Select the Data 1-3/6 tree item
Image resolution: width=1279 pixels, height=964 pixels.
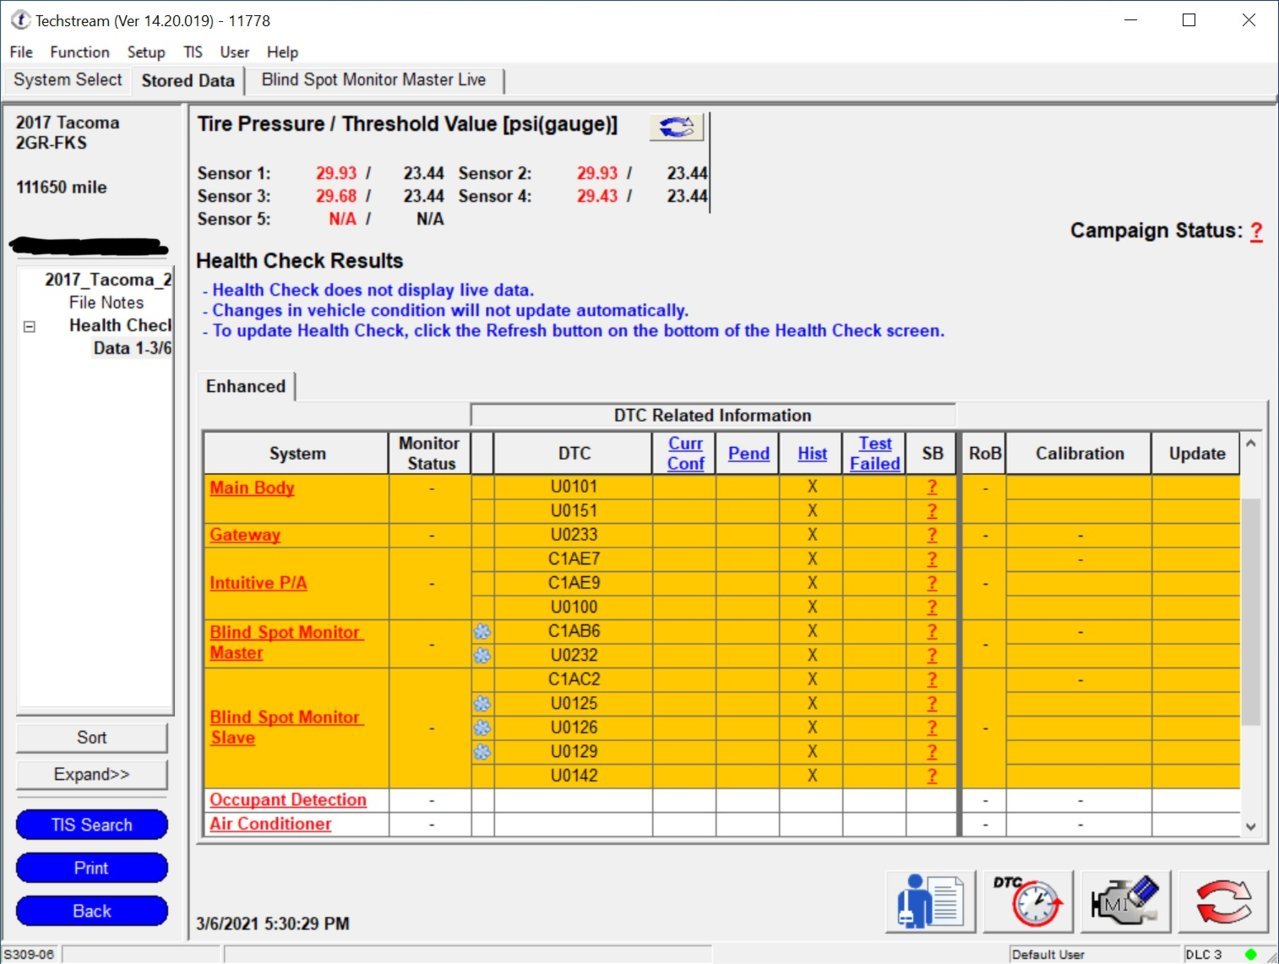point(132,348)
